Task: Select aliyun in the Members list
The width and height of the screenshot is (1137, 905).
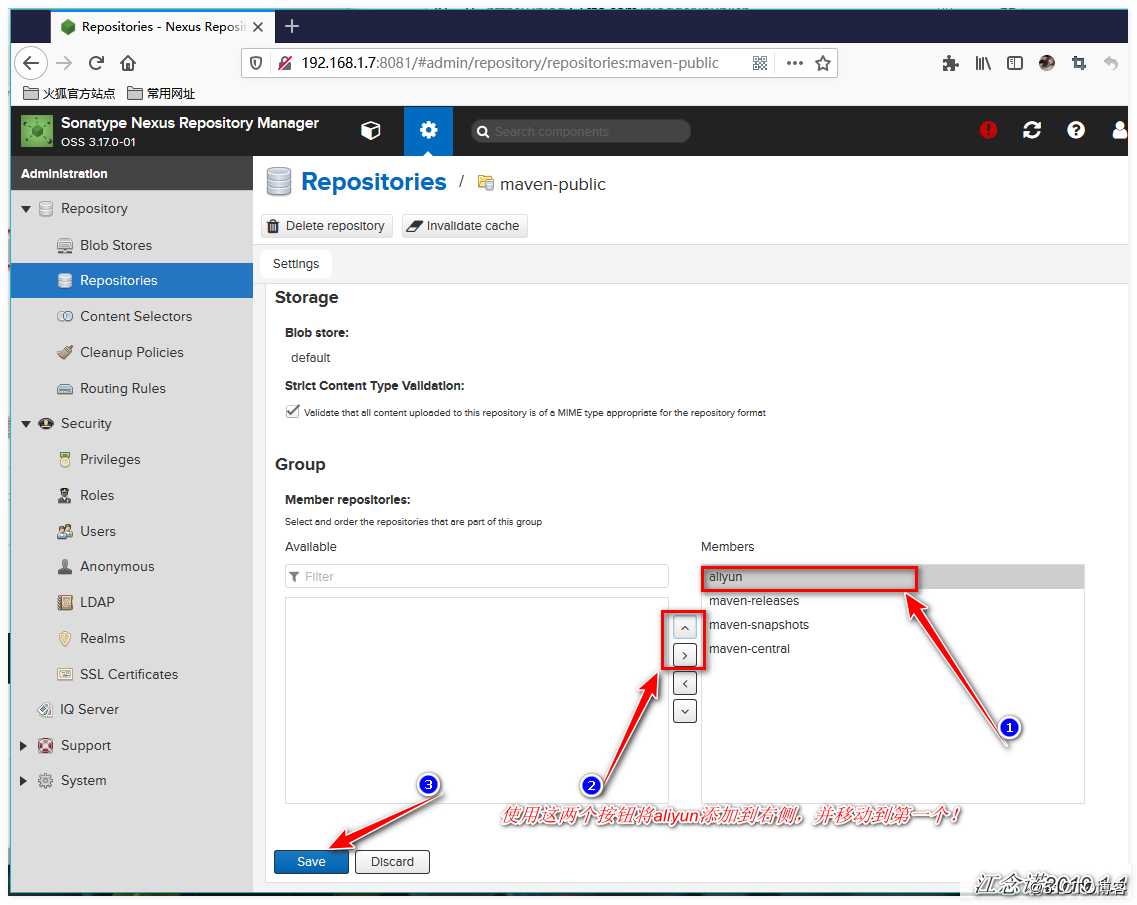Action: coord(893,577)
